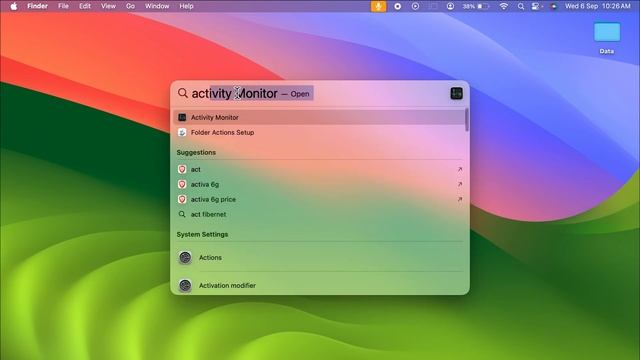Open the File menu
This screenshot has height=360, width=640.
coord(63,6)
